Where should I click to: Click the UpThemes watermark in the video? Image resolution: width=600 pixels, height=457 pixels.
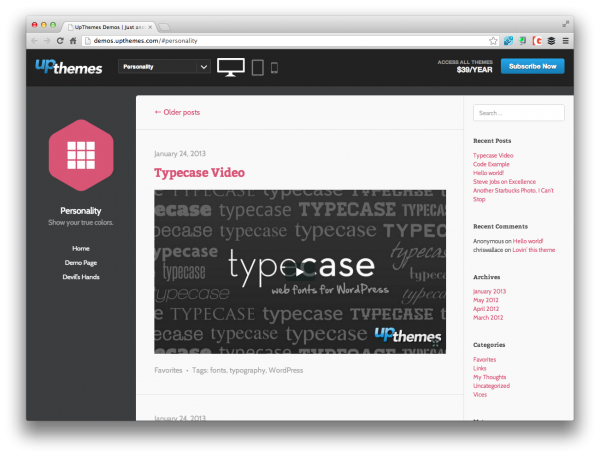tap(408, 335)
